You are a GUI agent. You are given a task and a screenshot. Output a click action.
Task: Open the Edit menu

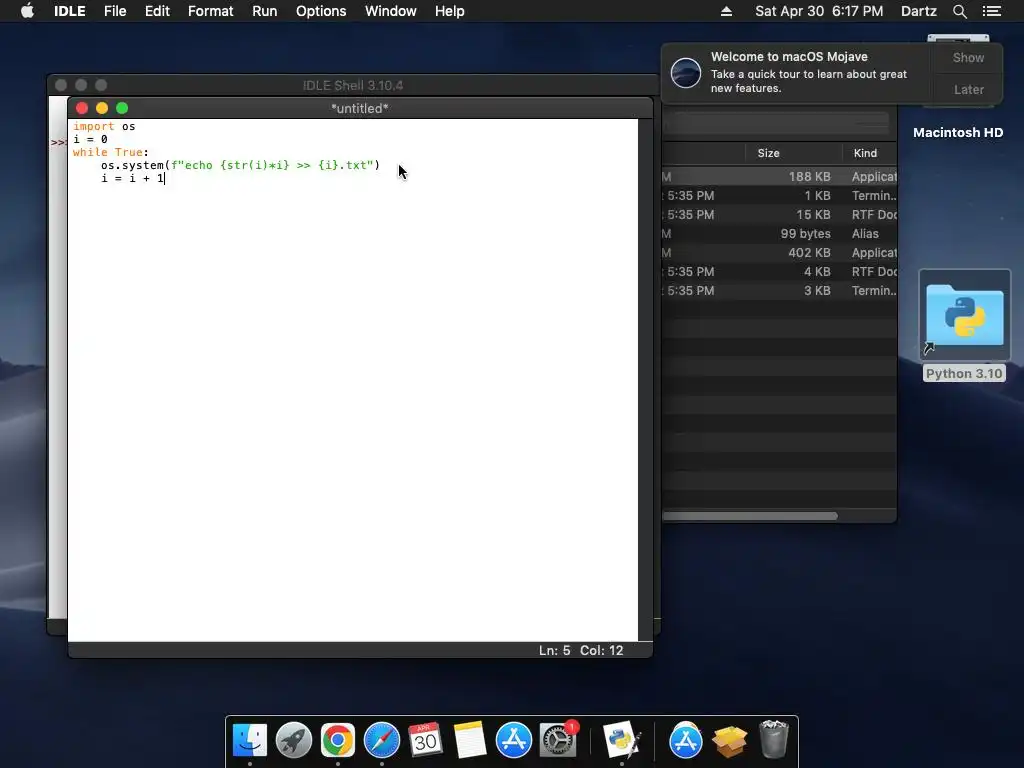click(157, 11)
